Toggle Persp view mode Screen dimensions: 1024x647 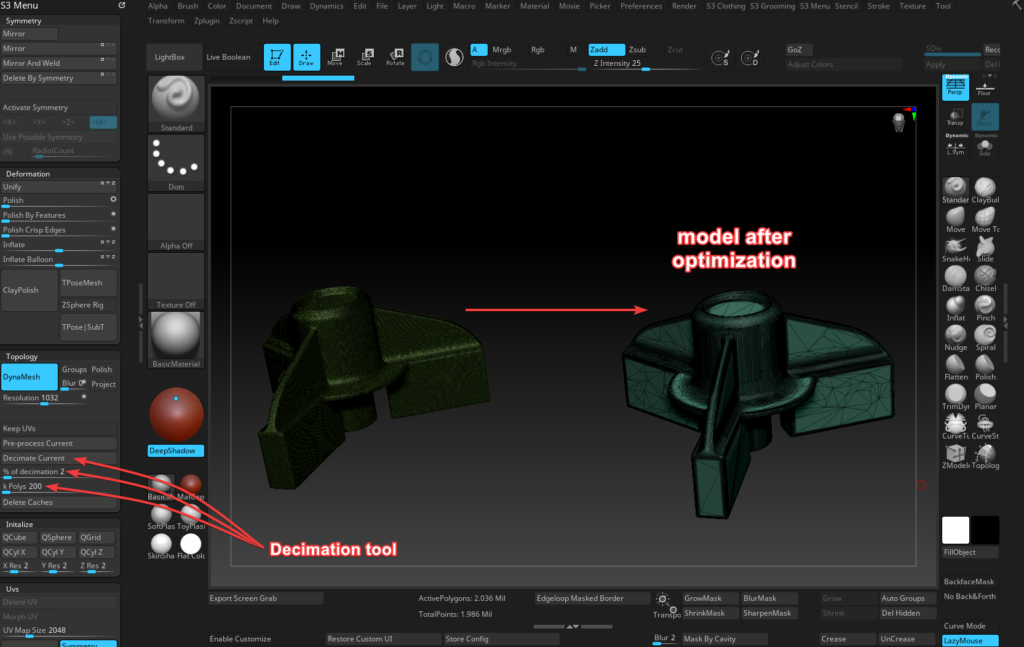click(x=955, y=88)
